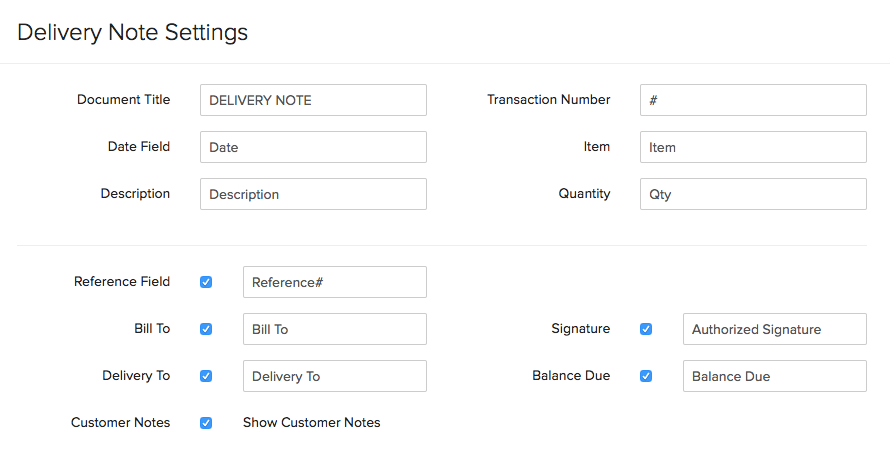Uncheck the Reference Field checkbox
Viewport: 890px width, 461px height.
click(206, 282)
